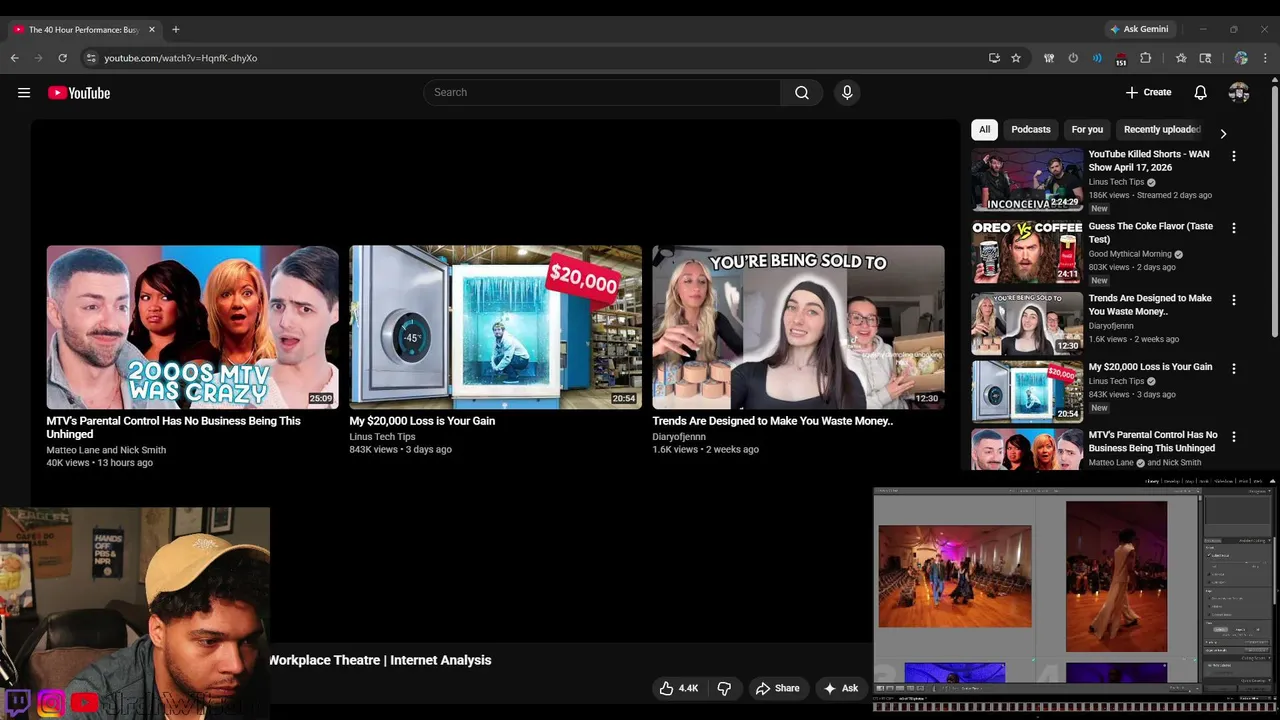This screenshot has width=1280, height=720.
Task: Open the $20,000 freezer end-screen thumbnail
Action: pos(495,327)
